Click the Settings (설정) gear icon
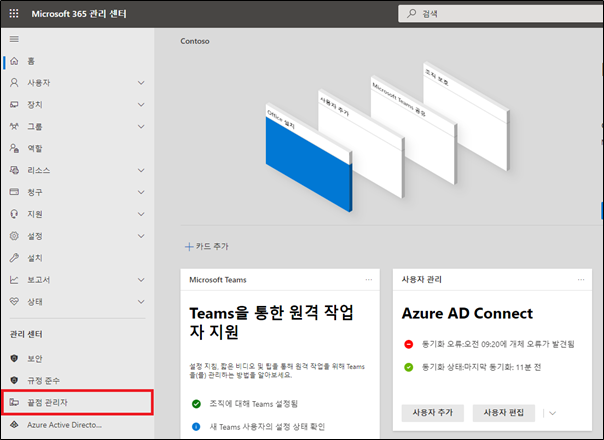The image size is (604, 440). 14,236
